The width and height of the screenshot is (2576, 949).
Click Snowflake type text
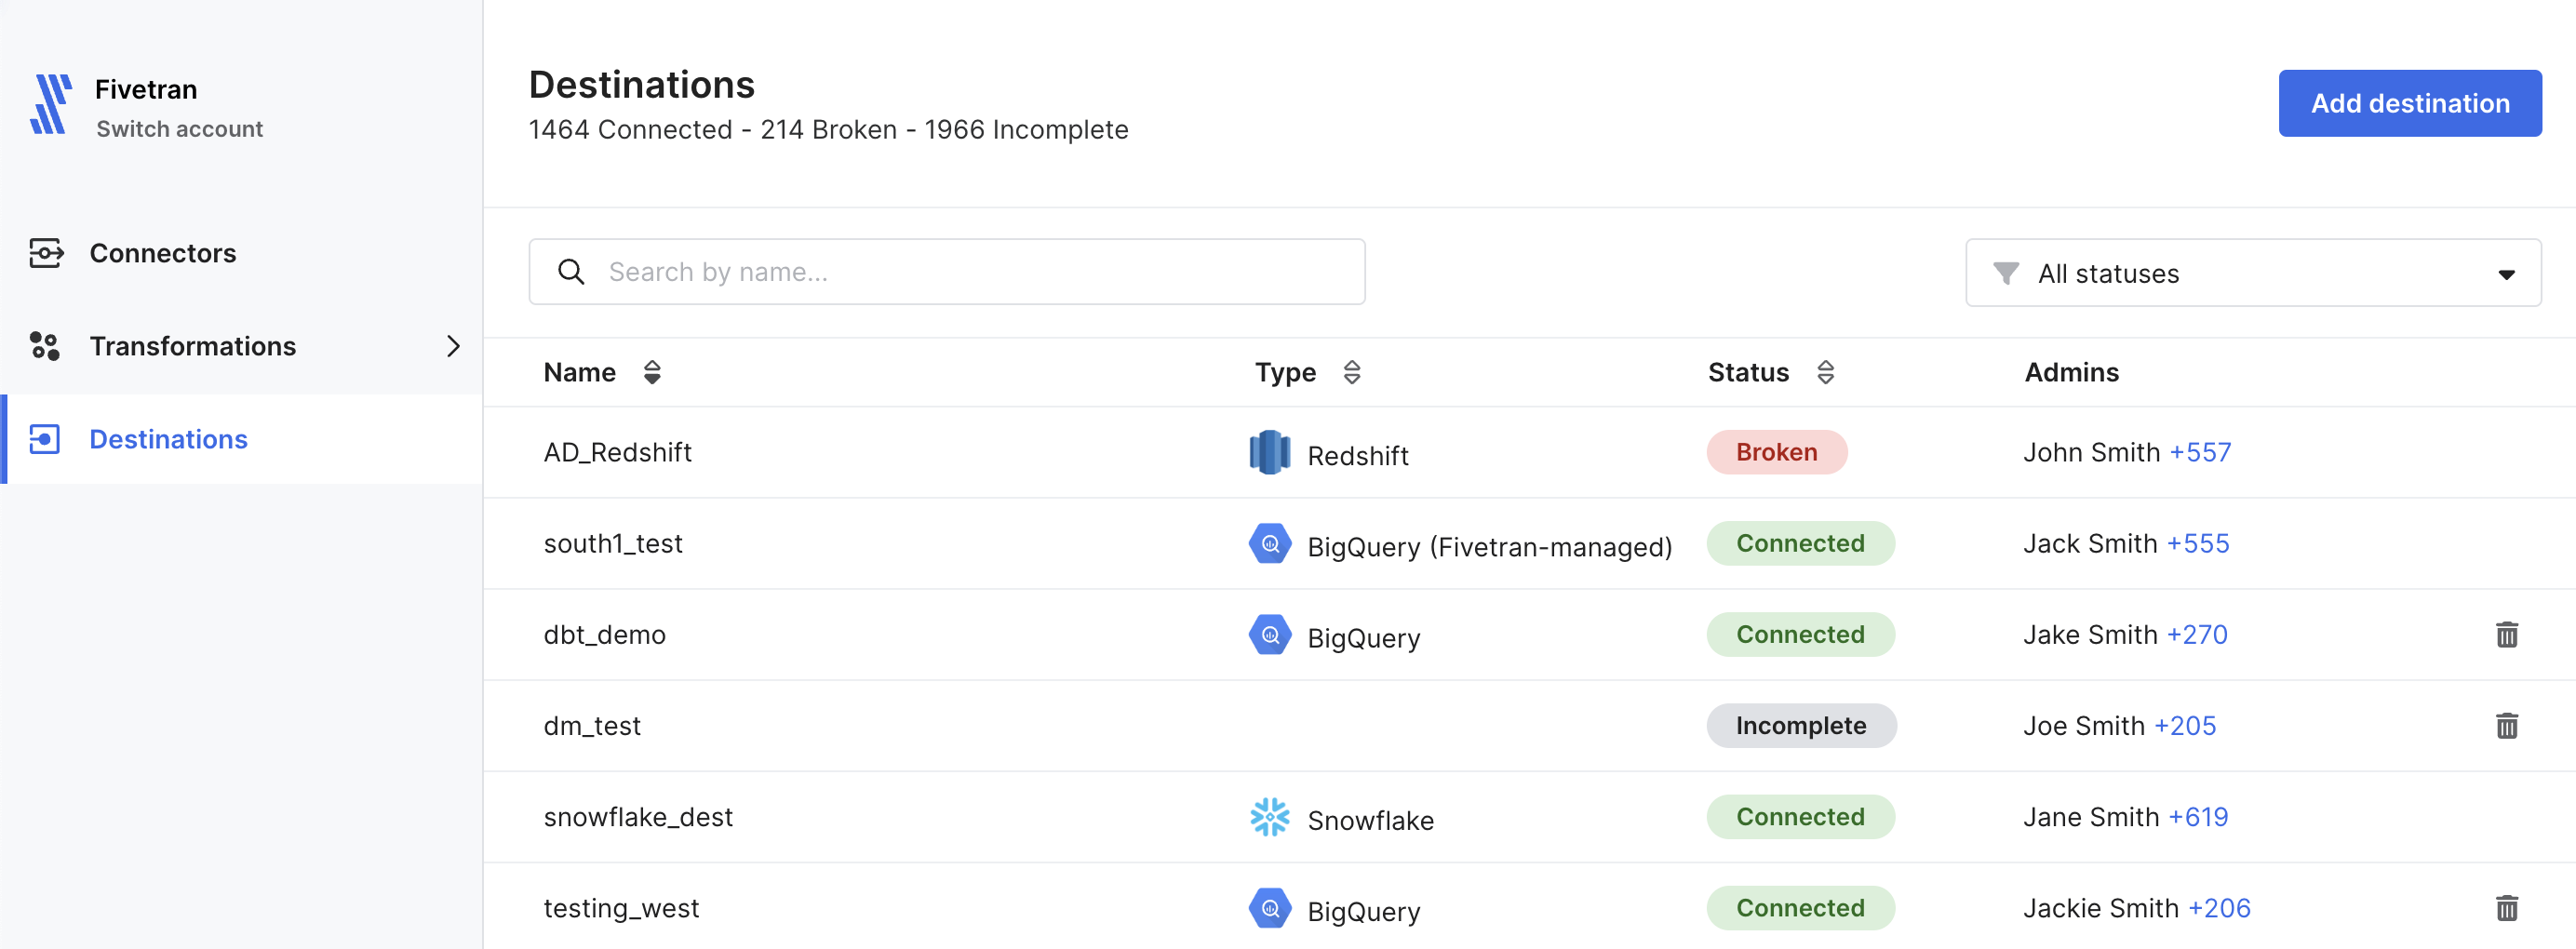pyautogui.click(x=1370, y=820)
